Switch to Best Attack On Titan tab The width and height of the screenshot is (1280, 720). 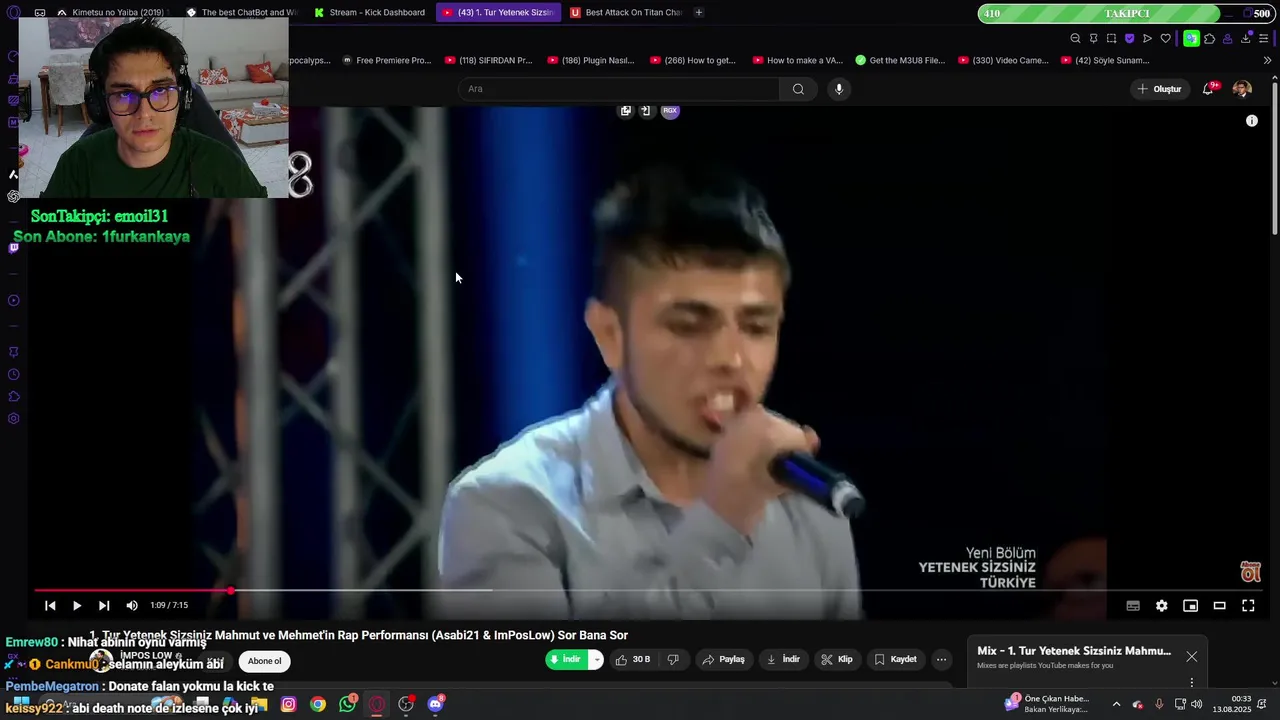coord(626,12)
